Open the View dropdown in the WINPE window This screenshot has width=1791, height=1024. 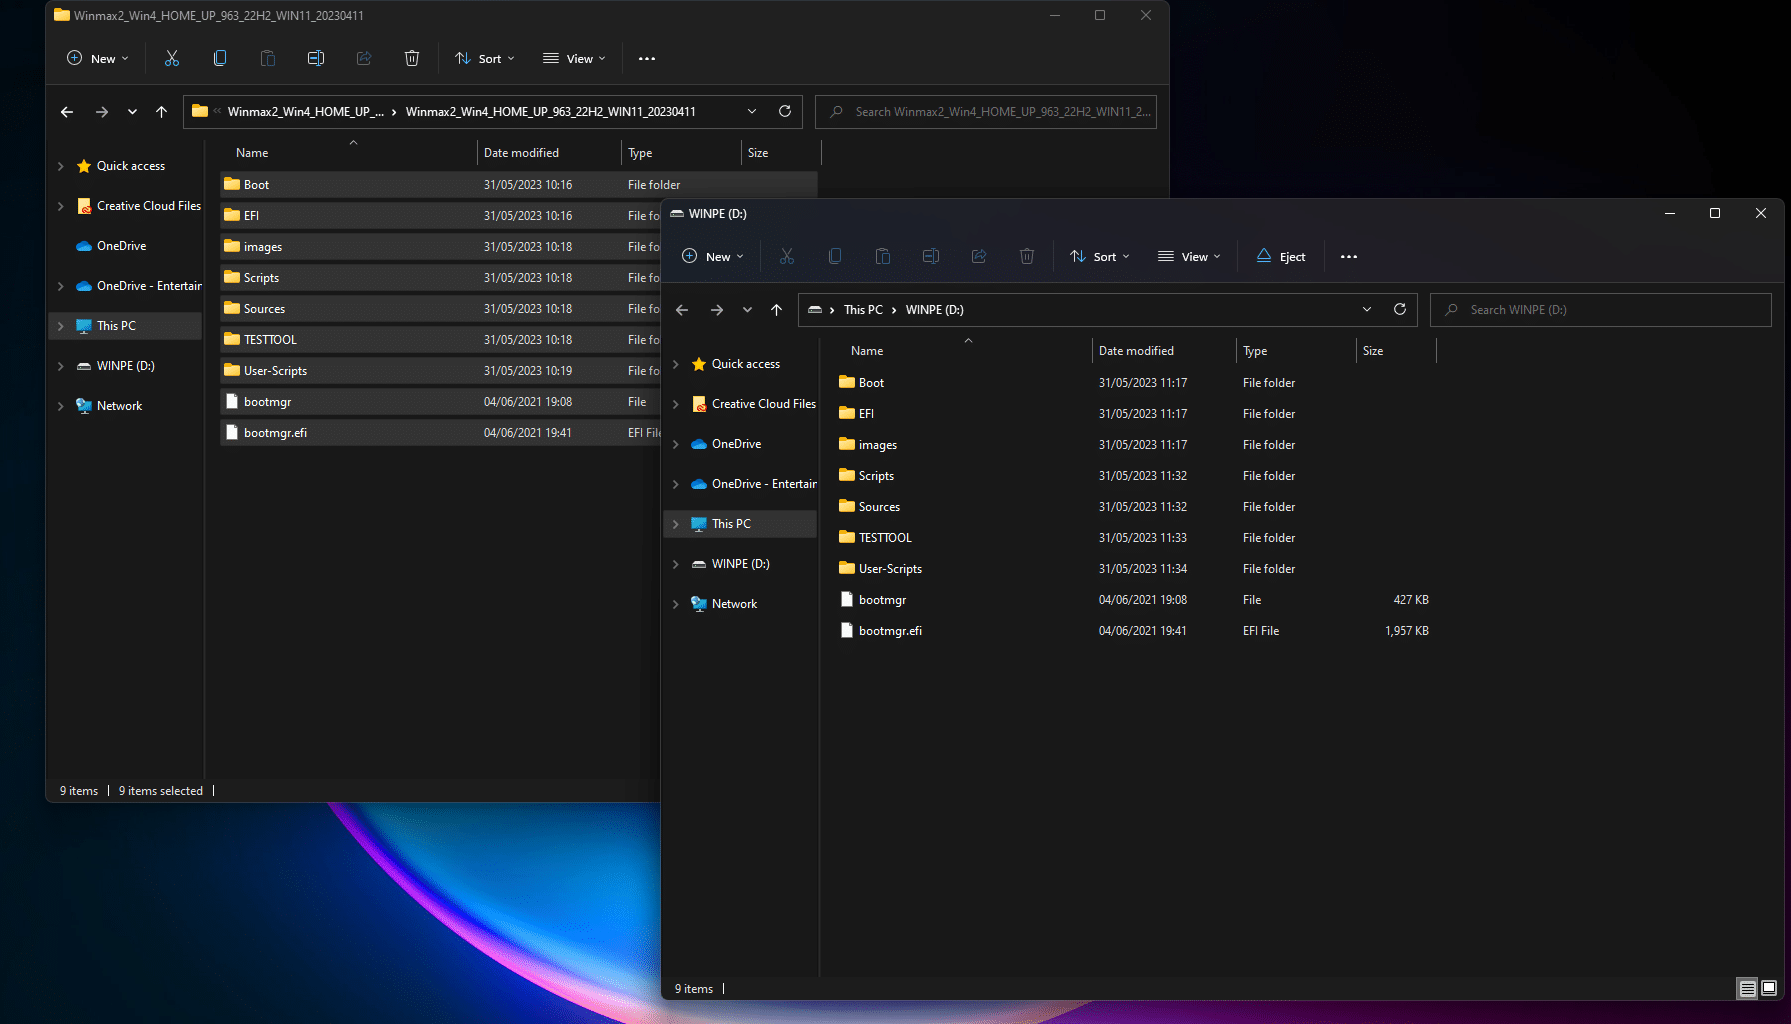(x=1189, y=256)
